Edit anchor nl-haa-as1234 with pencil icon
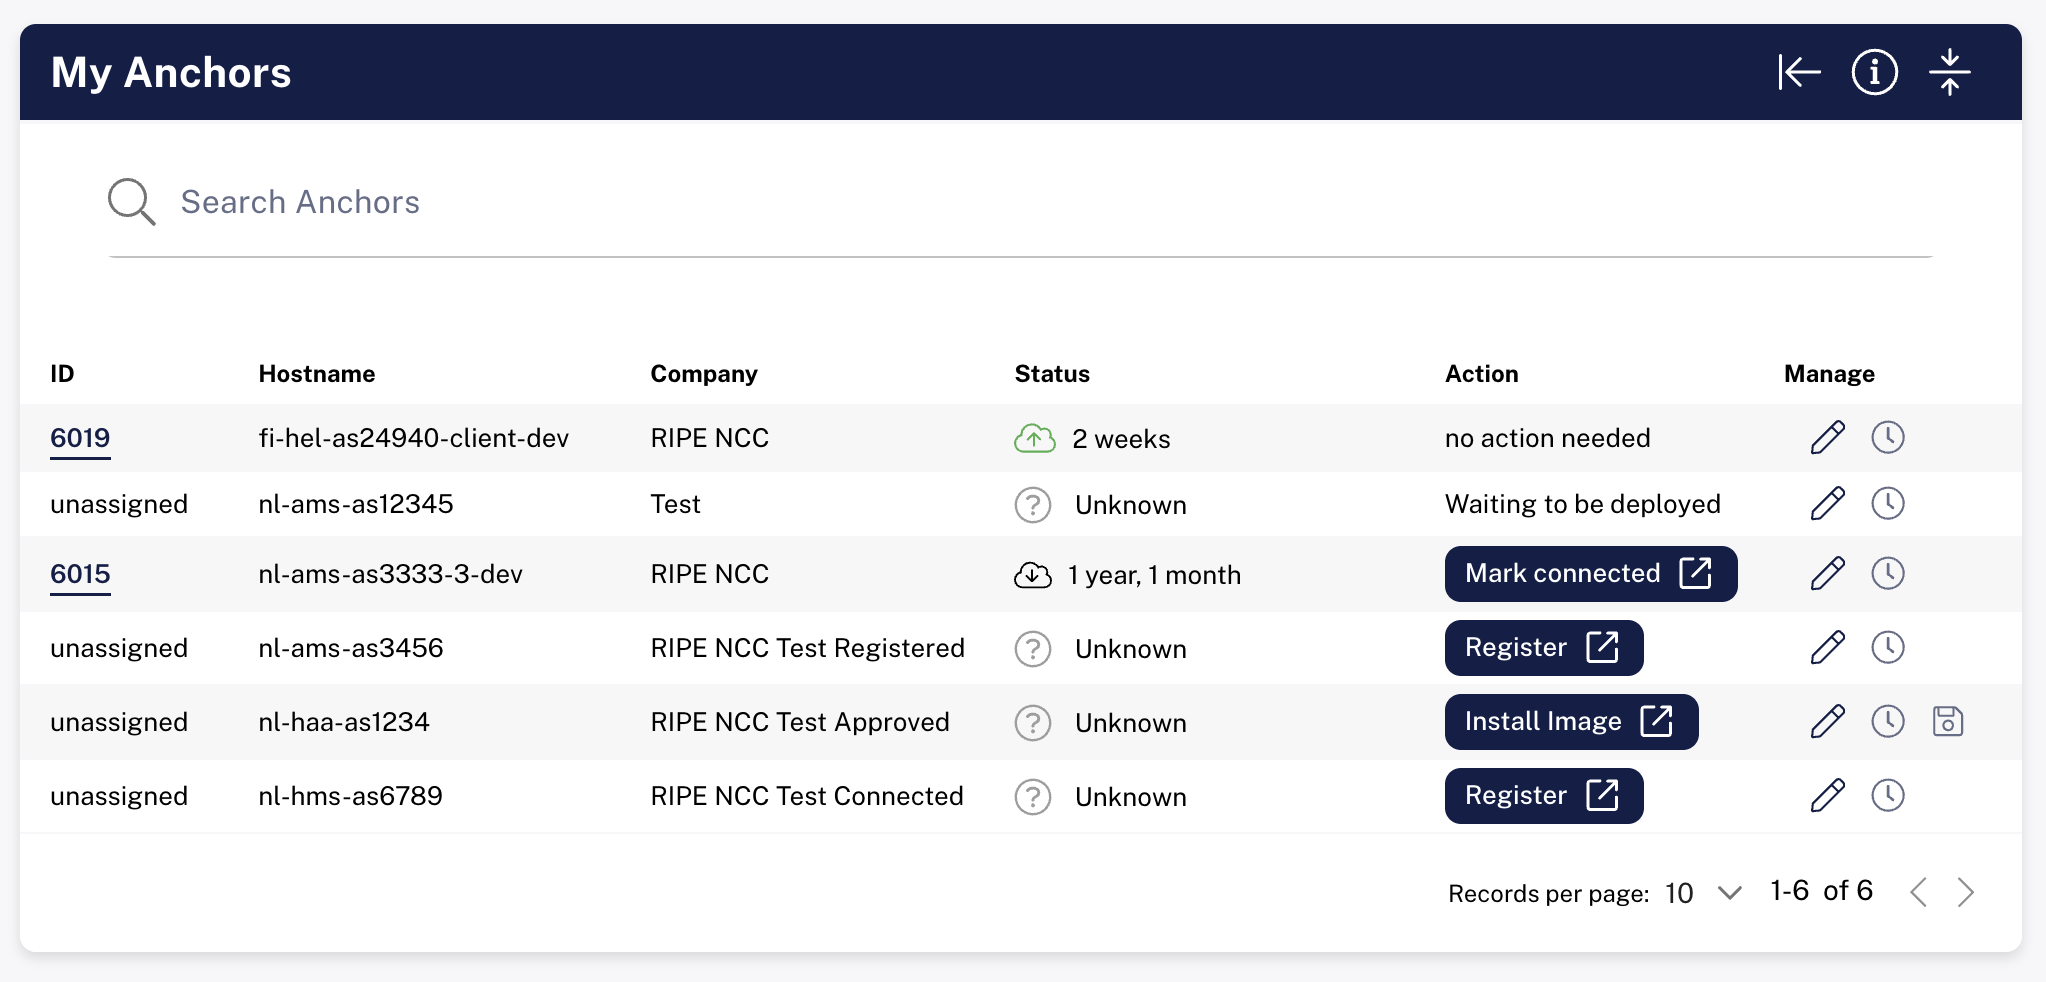Image resolution: width=2046 pixels, height=982 pixels. [1827, 722]
